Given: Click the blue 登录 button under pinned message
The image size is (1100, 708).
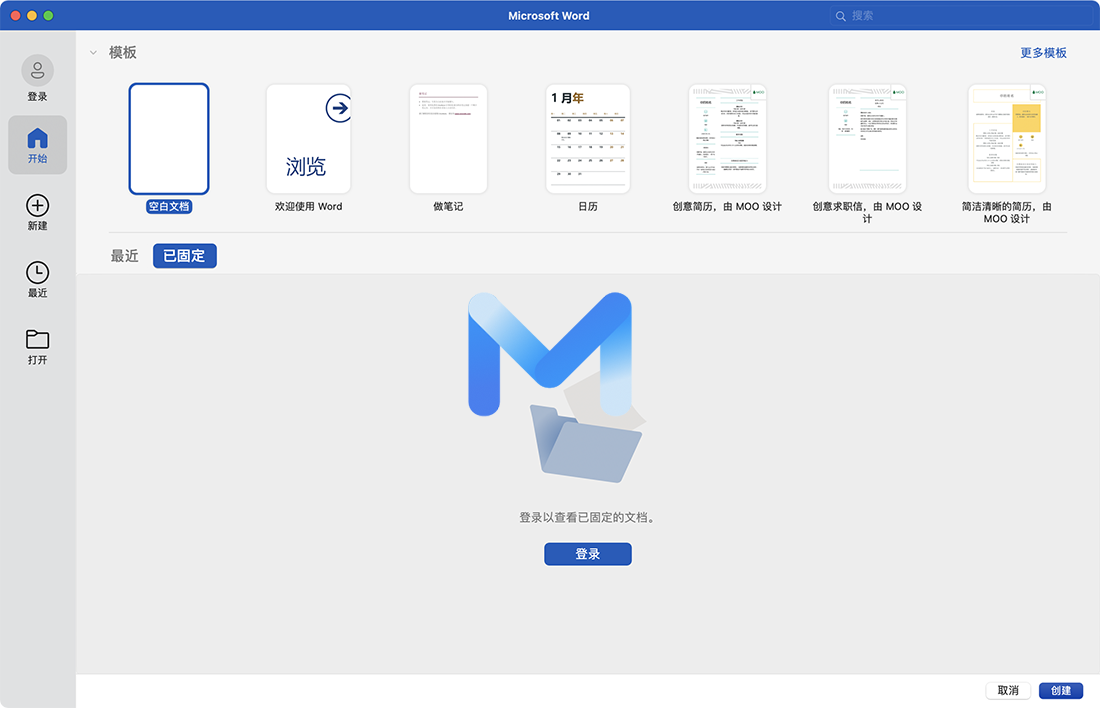Looking at the screenshot, I should click(588, 554).
